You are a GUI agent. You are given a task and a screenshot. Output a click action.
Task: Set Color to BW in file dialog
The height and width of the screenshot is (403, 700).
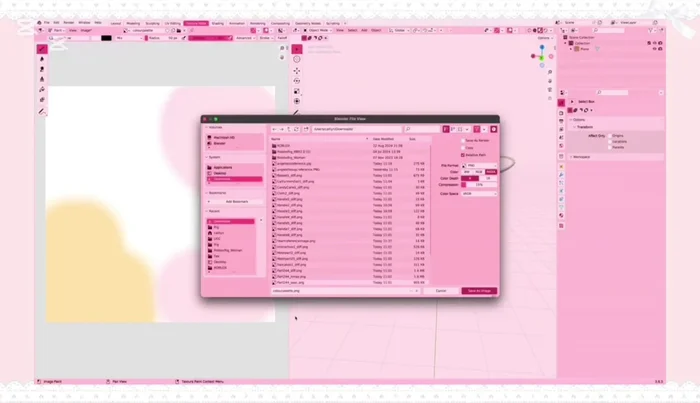(x=467, y=172)
